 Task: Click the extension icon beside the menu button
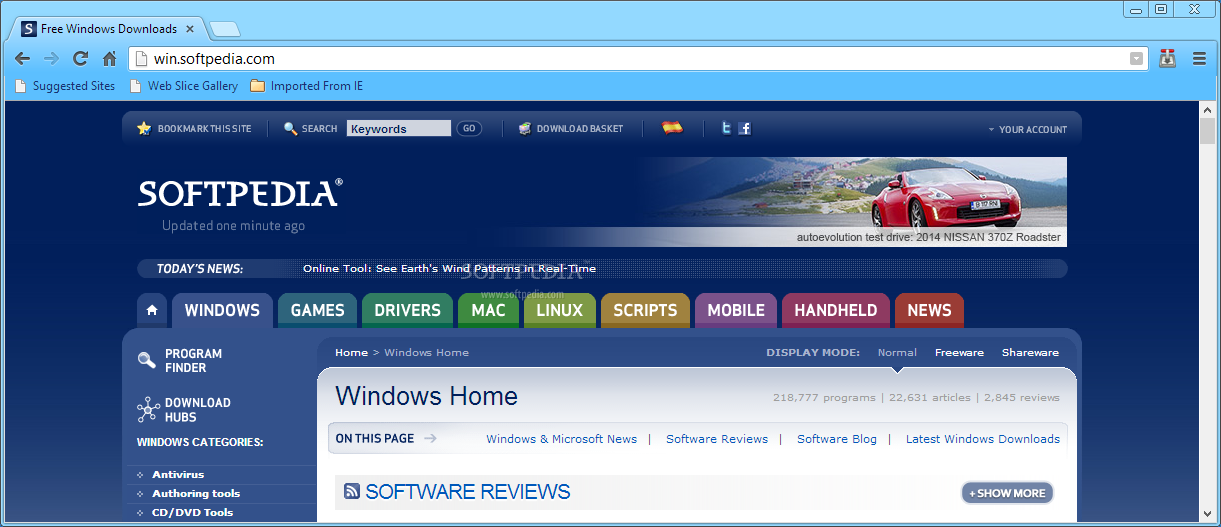pyautogui.click(x=1167, y=59)
